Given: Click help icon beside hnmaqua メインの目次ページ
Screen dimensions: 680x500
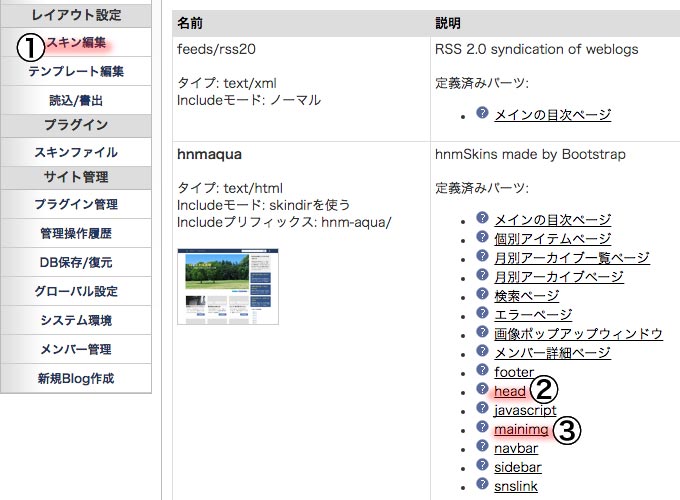Looking at the screenshot, I should [x=482, y=218].
